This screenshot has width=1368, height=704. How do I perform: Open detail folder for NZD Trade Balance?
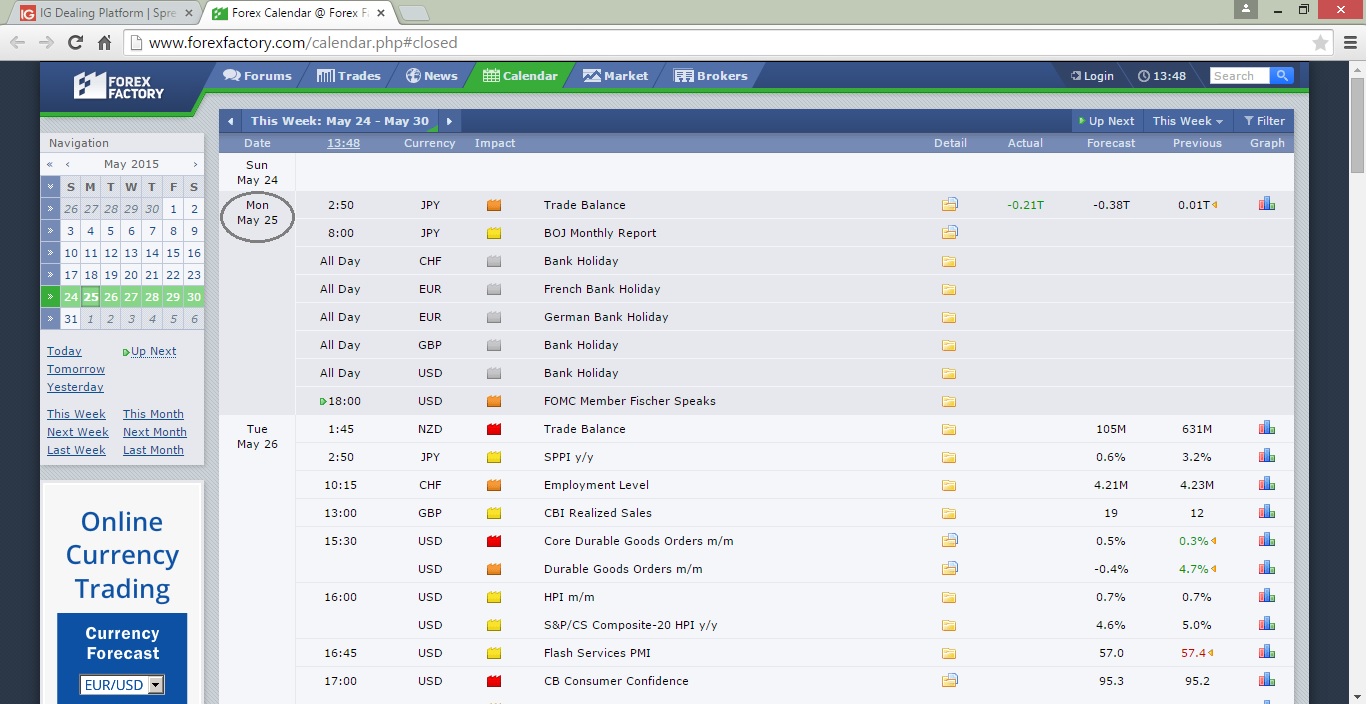(x=949, y=429)
